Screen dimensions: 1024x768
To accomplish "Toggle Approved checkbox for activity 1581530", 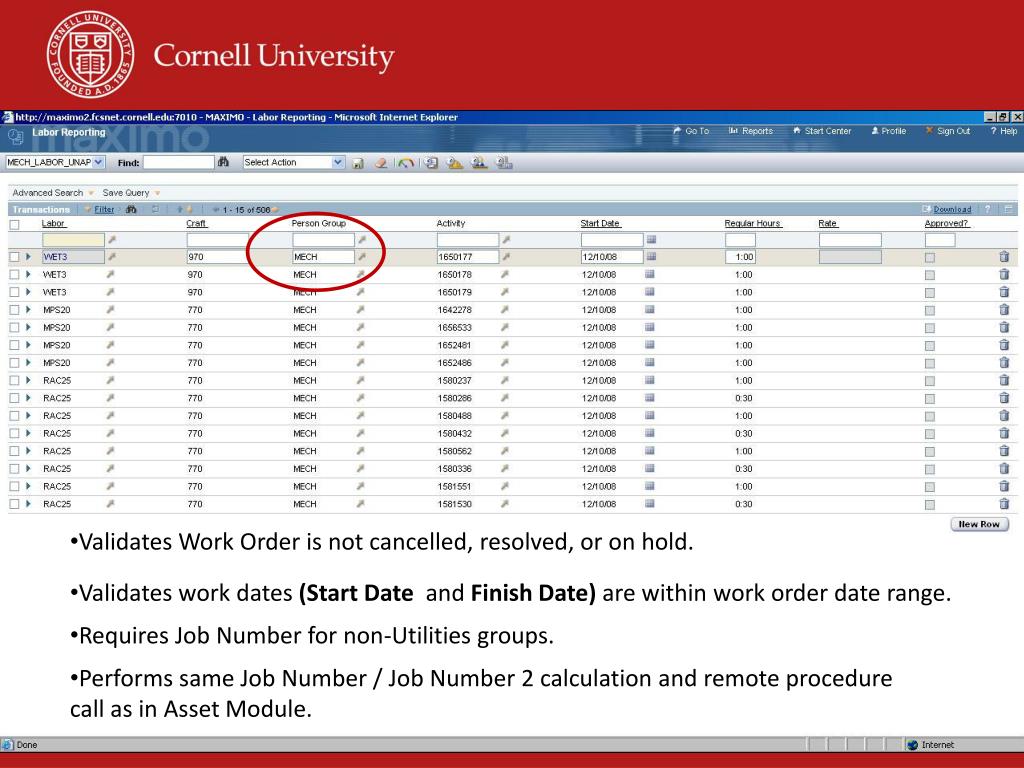I will coord(930,505).
